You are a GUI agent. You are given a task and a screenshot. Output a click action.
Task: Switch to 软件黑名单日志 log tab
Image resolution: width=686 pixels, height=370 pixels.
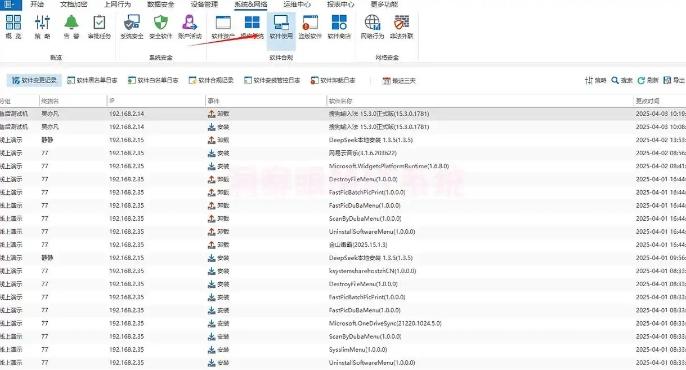(x=92, y=80)
